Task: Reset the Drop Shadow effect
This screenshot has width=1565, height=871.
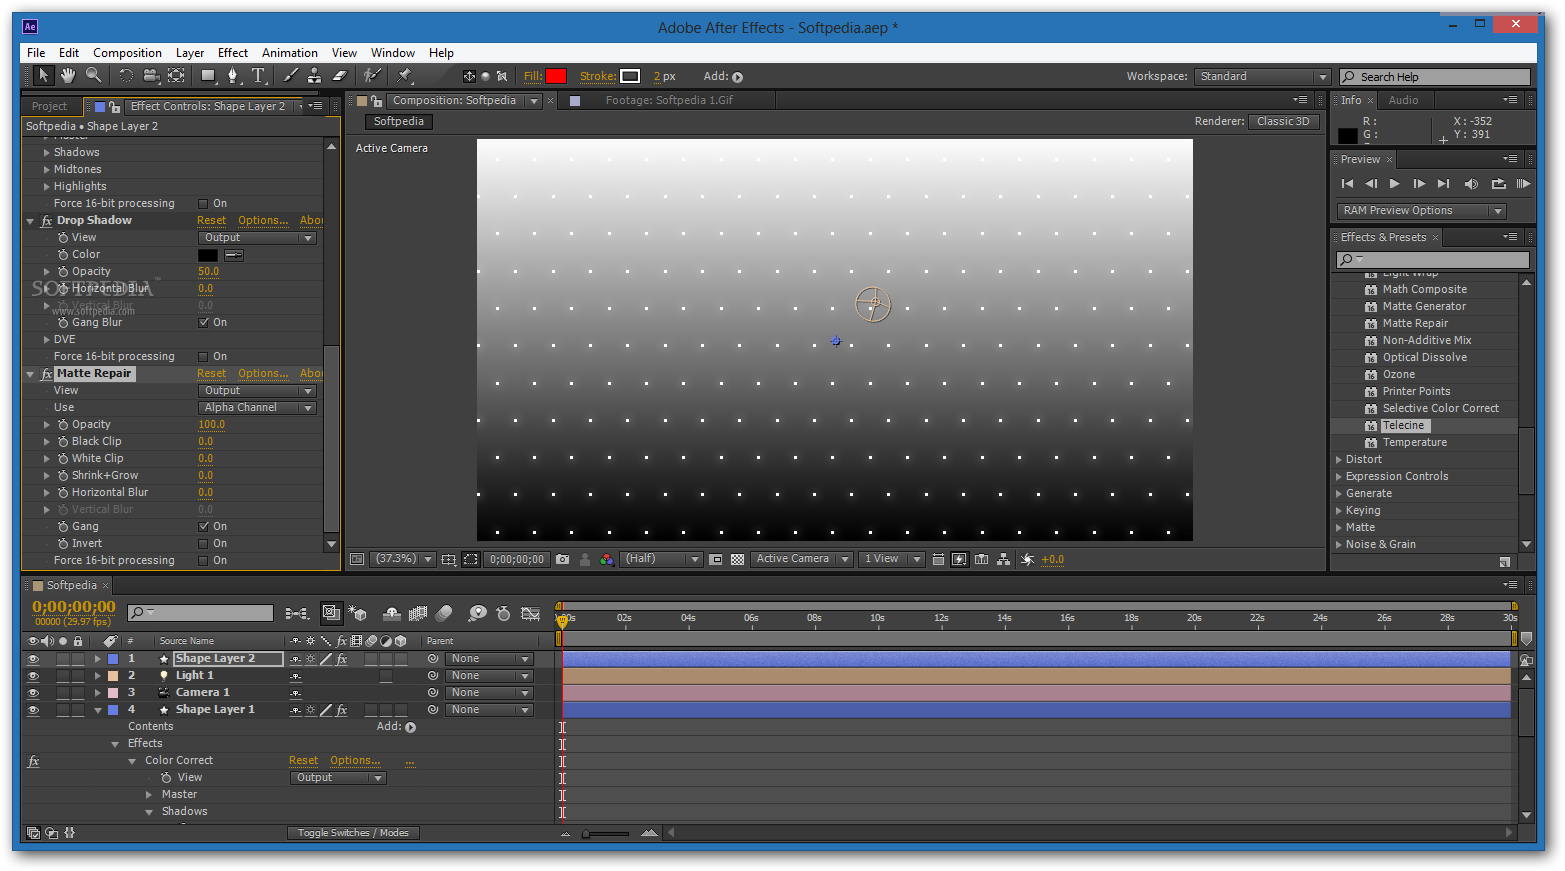Action: pos(211,221)
